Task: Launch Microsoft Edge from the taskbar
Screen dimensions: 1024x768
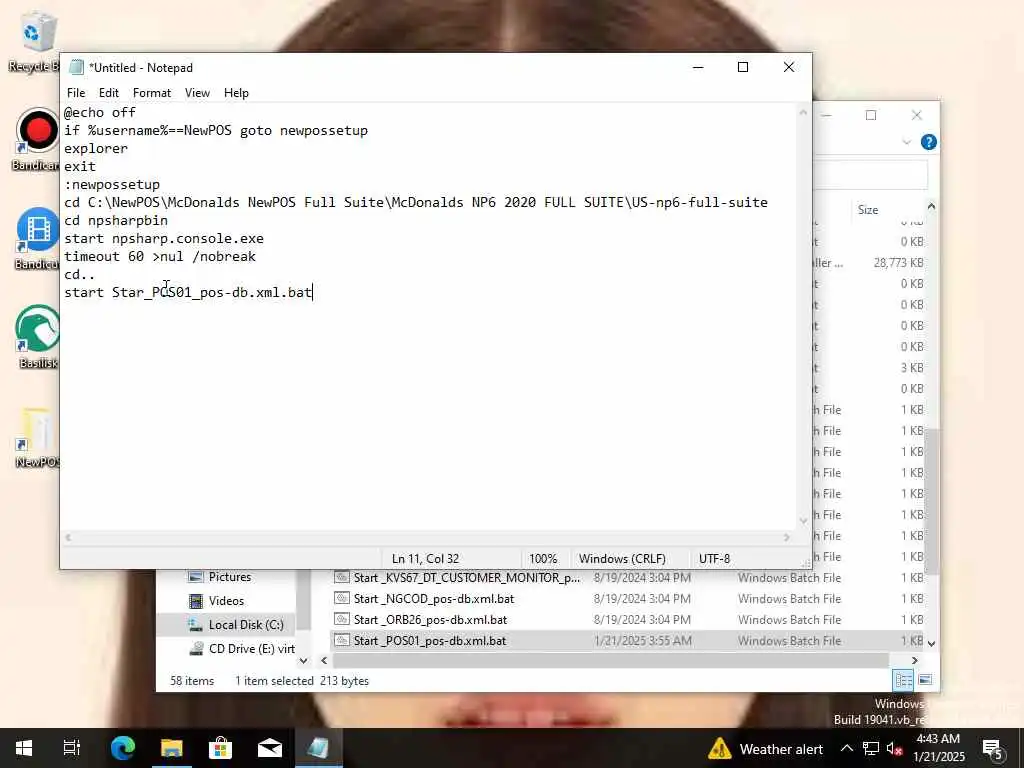Action: (x=122, y=748)
